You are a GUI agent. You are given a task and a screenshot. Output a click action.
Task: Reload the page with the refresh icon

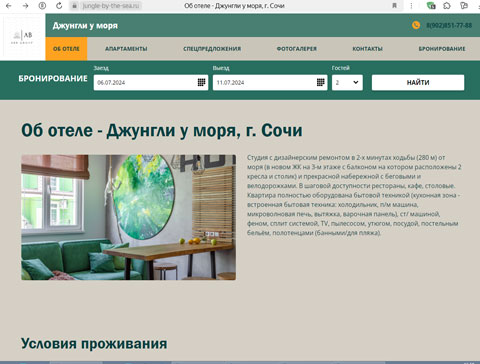pyautogui.click(x=59, y=6)
